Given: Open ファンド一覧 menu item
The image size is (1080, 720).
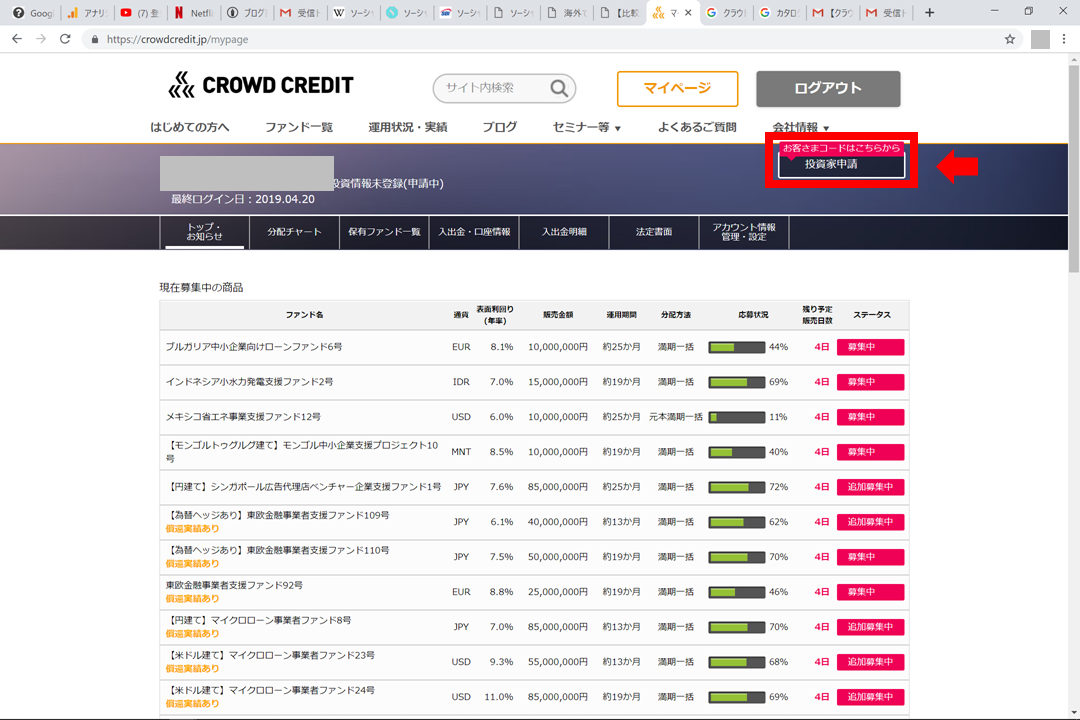Looking at the screenshot, I should click(x=299, y=127).
